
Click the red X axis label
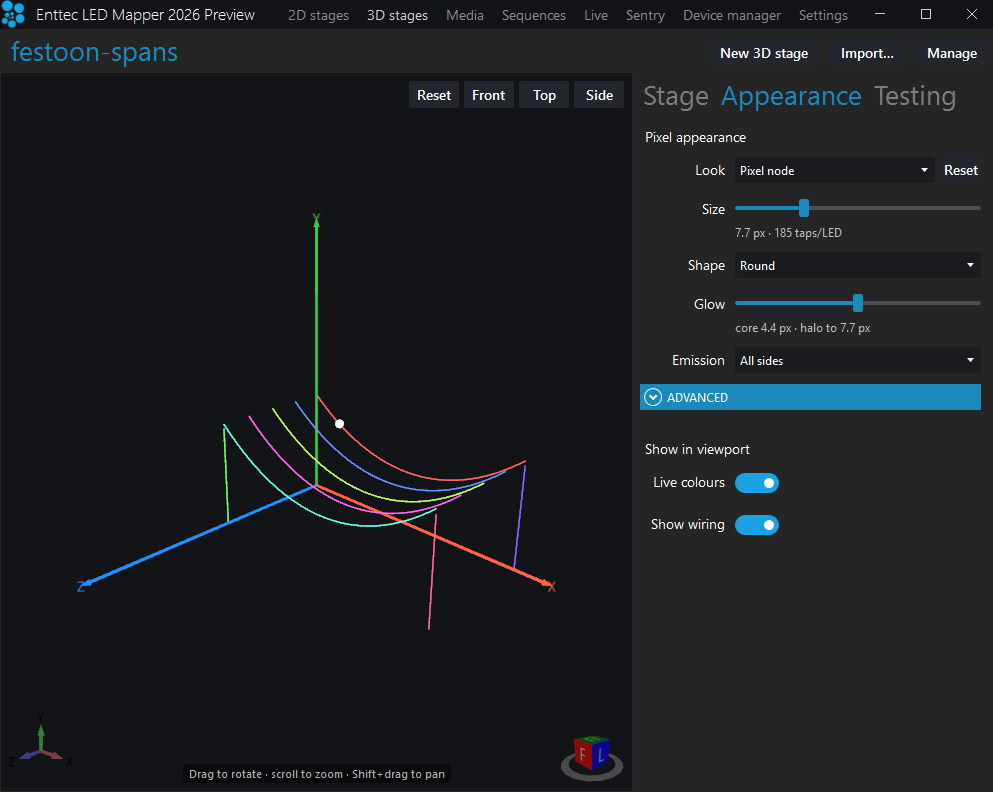(552, 587)
